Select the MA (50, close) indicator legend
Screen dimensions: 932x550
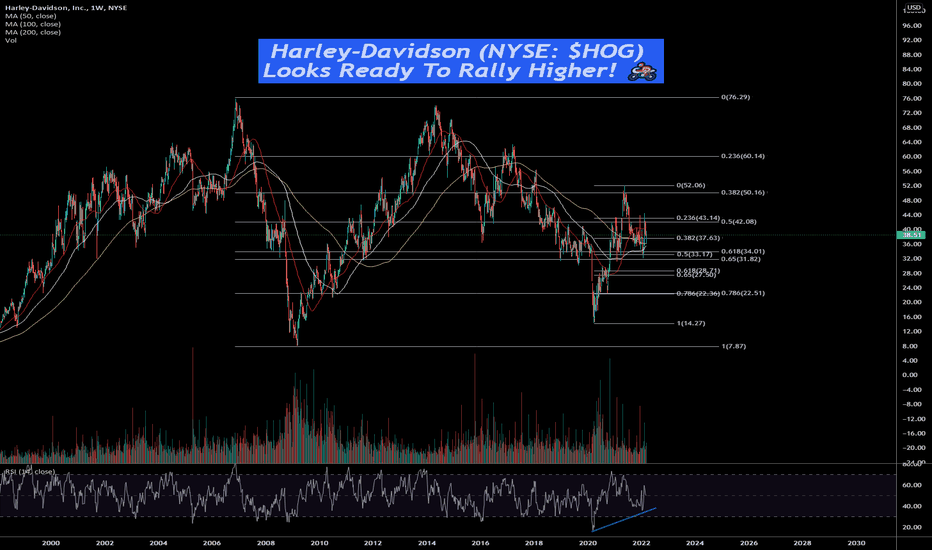coord(31,16)
